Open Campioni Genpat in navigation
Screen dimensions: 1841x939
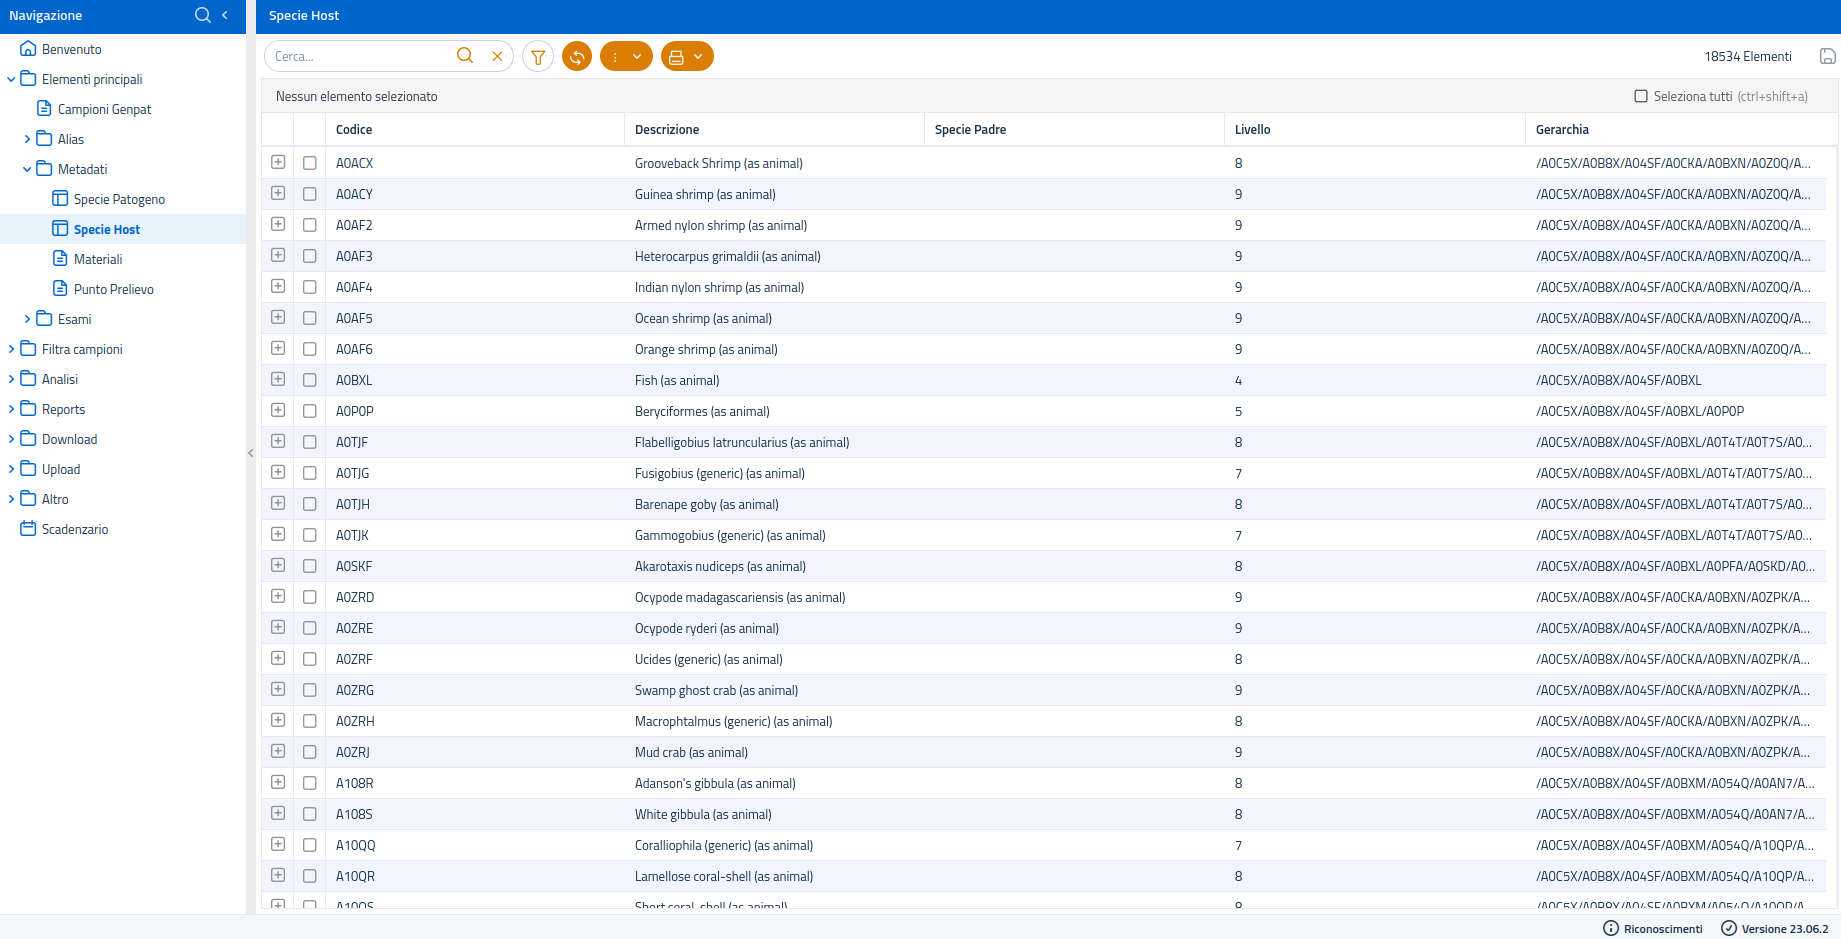click(104, 109)
